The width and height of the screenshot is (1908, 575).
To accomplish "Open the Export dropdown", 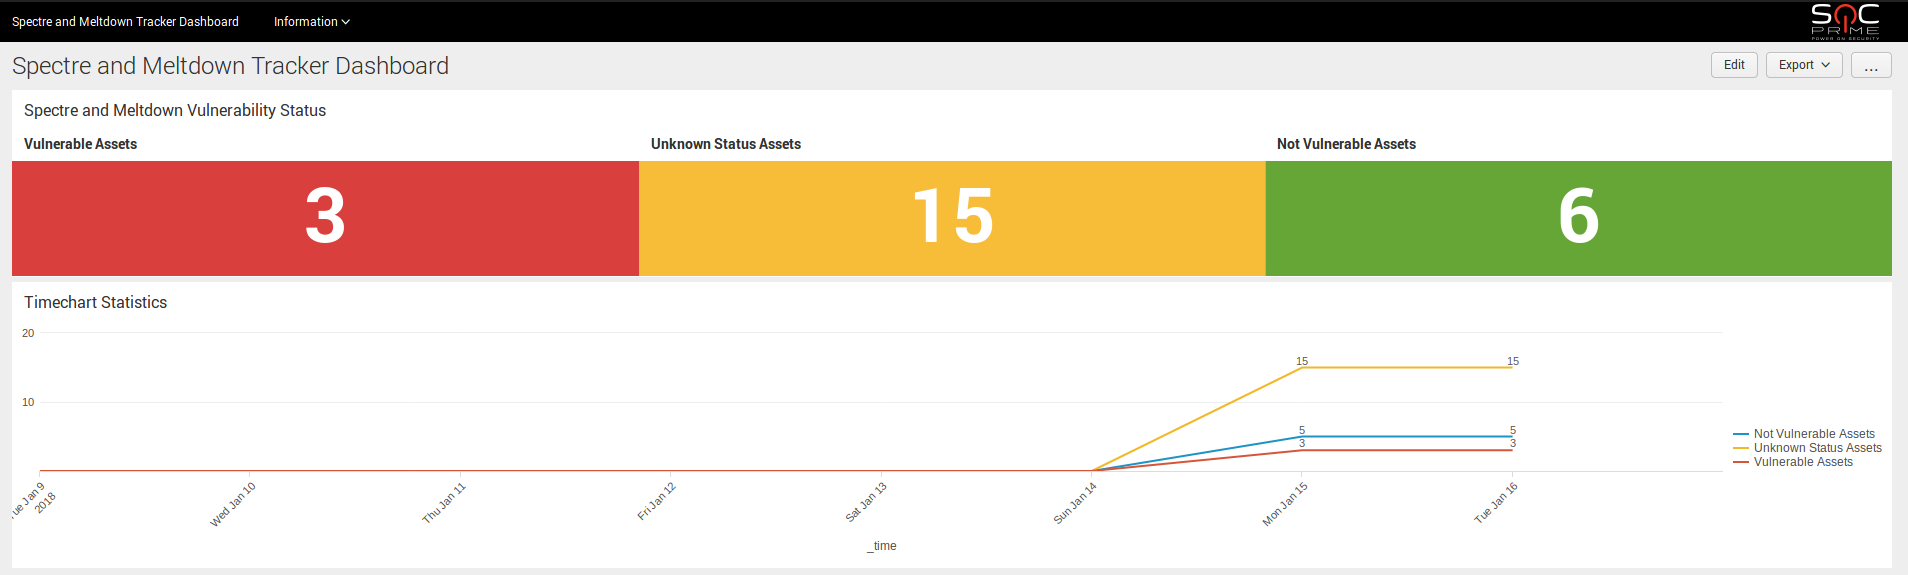I will [1803, 65].
